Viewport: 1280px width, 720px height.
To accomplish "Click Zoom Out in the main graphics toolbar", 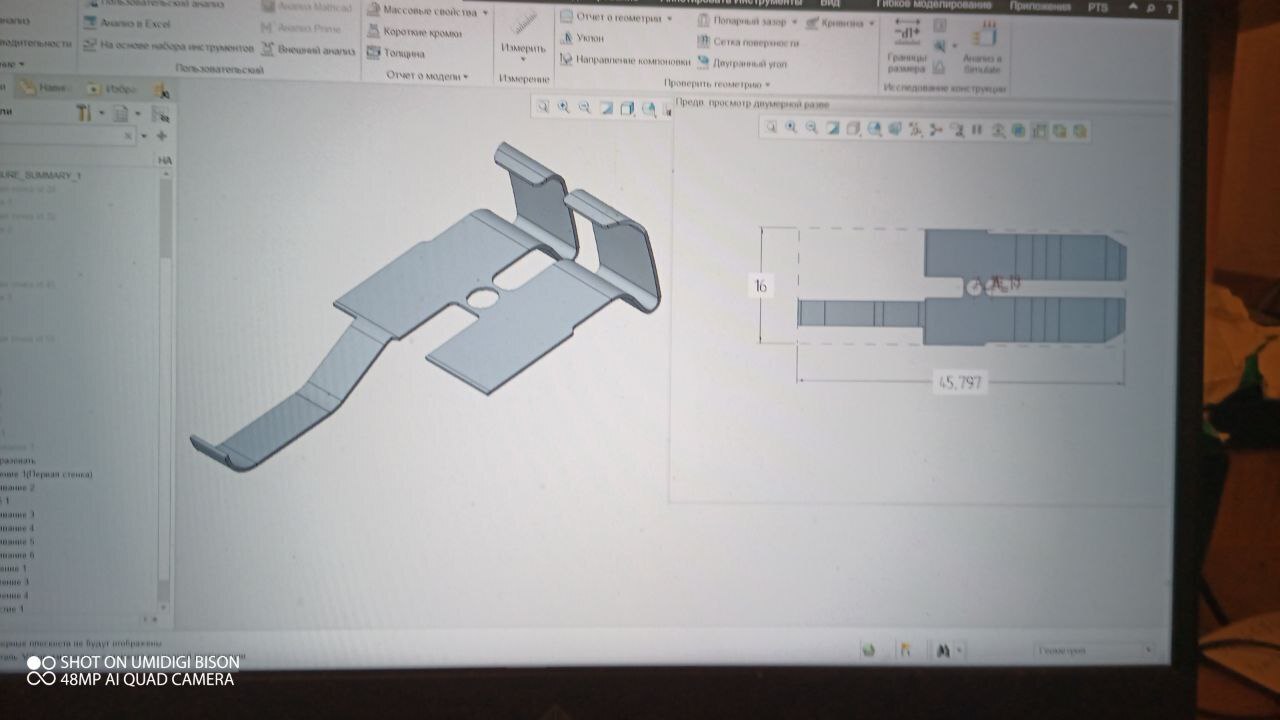I will 585,107.
